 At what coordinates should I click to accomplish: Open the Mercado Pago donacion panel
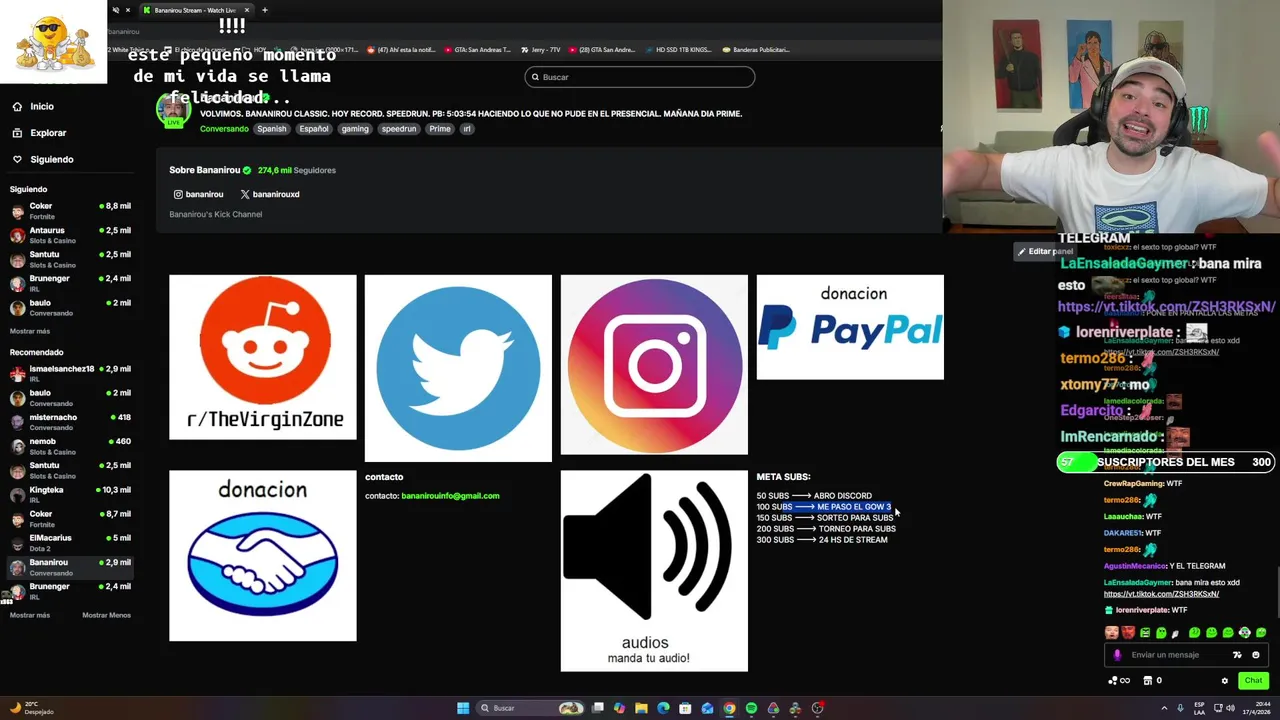pyautogui.click(x=263, y=556)
